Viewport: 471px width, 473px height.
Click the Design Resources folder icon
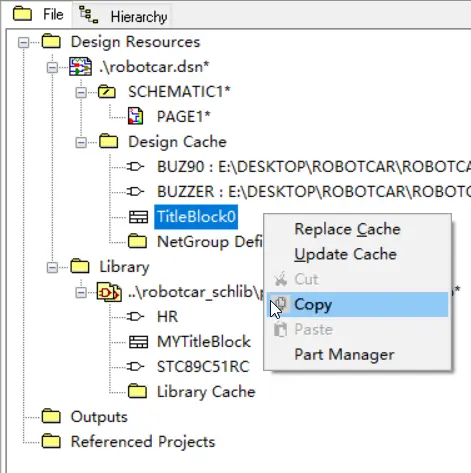point(51,41)
